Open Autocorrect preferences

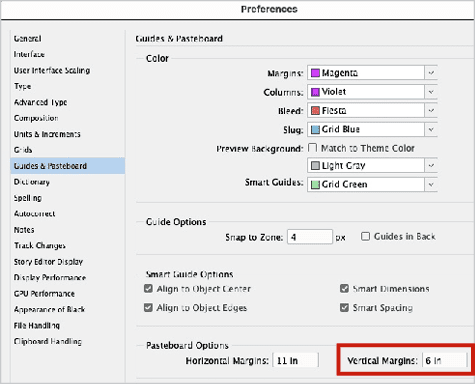click(34, 214)
